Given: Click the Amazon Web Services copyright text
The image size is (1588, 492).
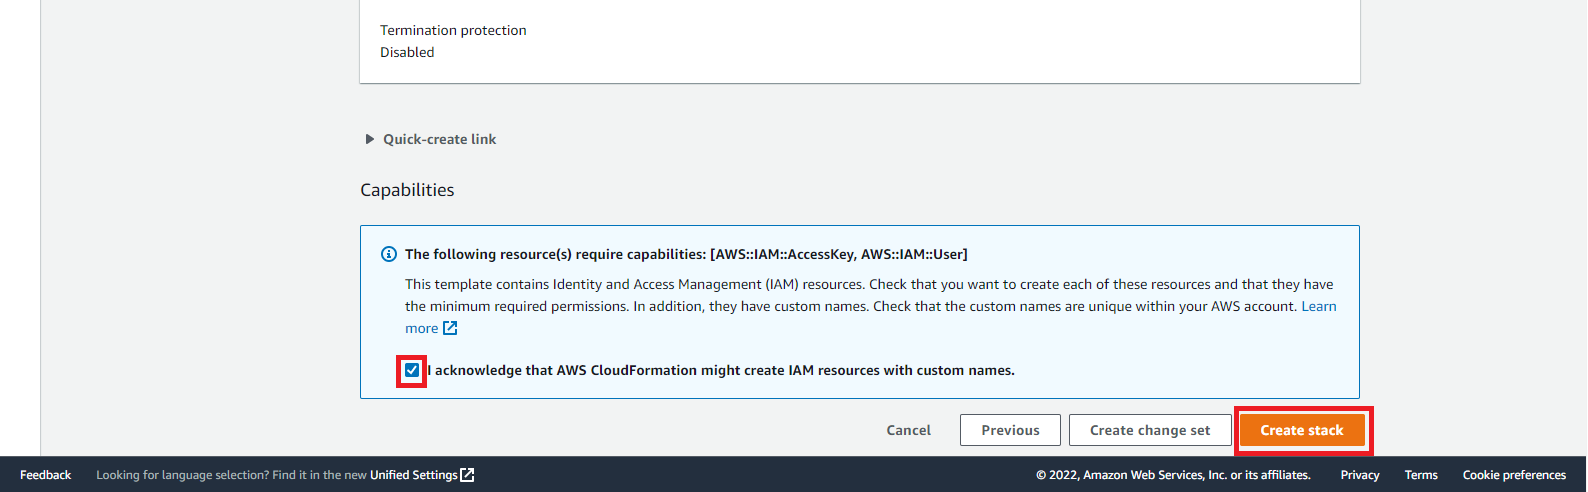Looking at the screenshot, I should coord(1173,475).
